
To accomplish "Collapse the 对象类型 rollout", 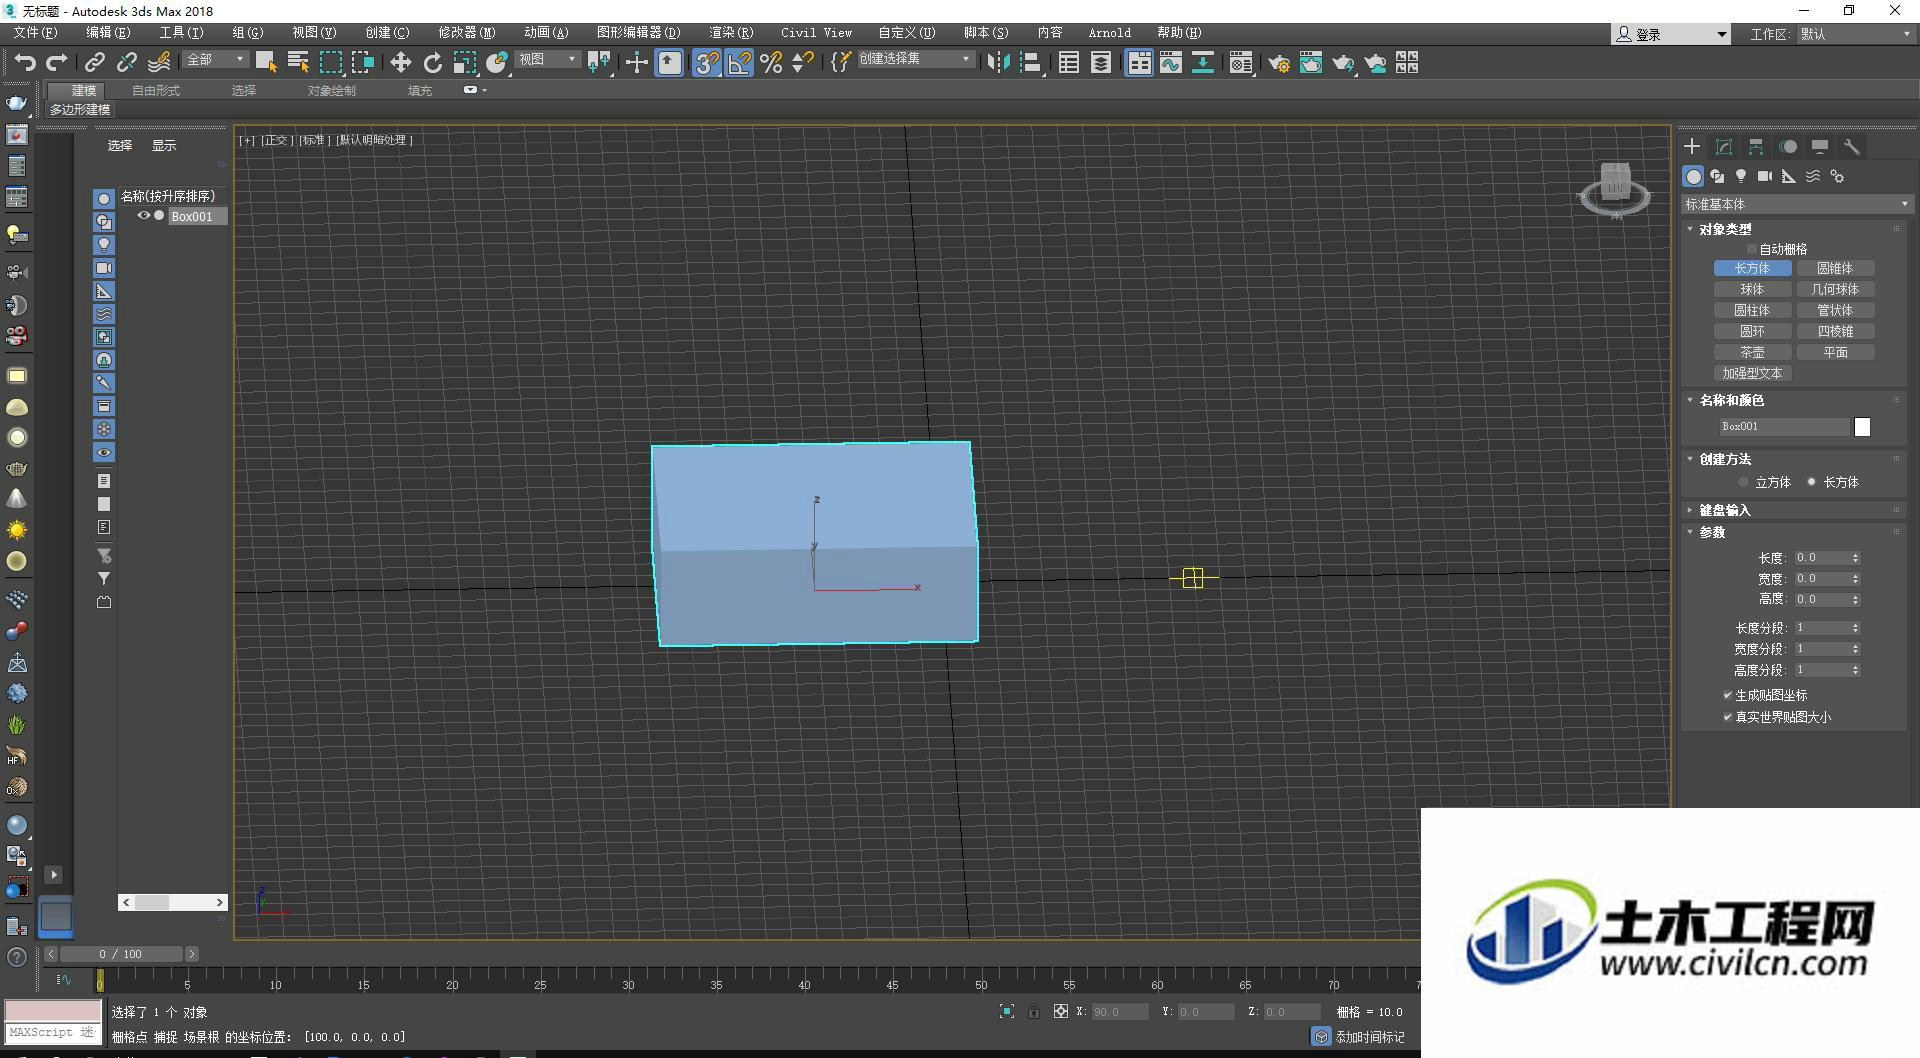I will pyautogui.click(x=1724, y=229).
